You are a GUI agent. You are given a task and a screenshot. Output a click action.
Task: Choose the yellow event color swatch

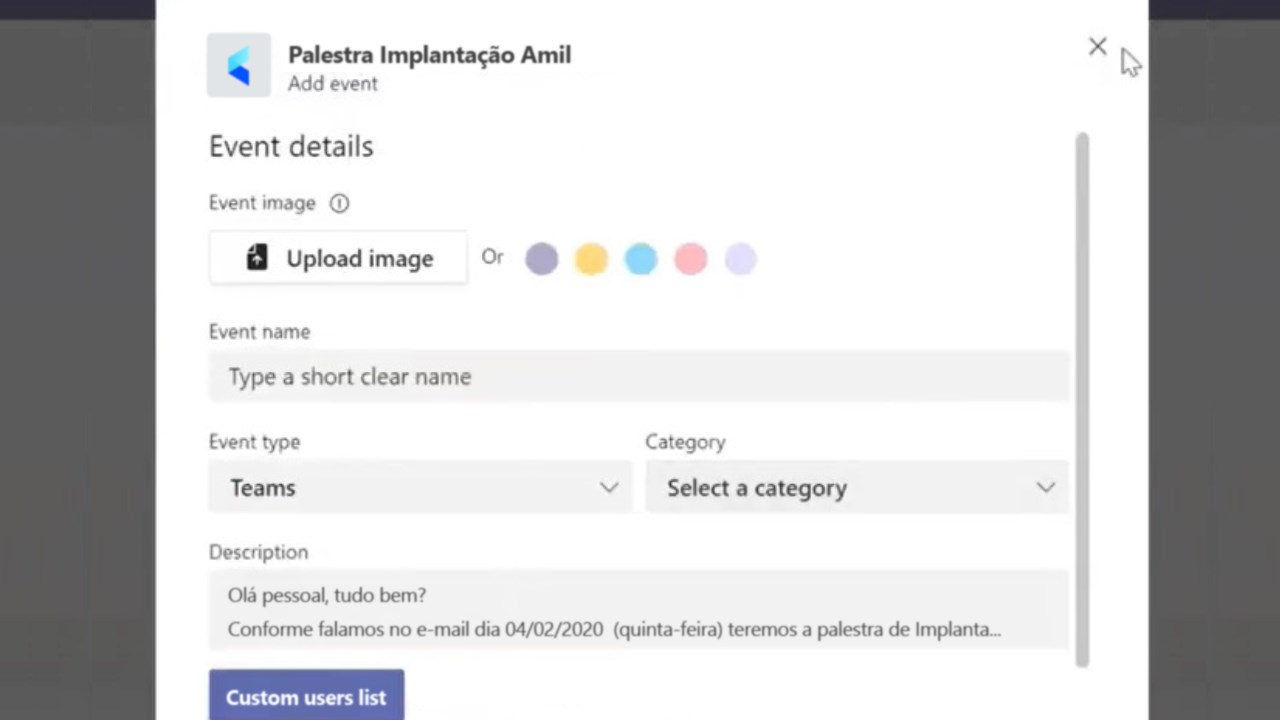[591, 259]
